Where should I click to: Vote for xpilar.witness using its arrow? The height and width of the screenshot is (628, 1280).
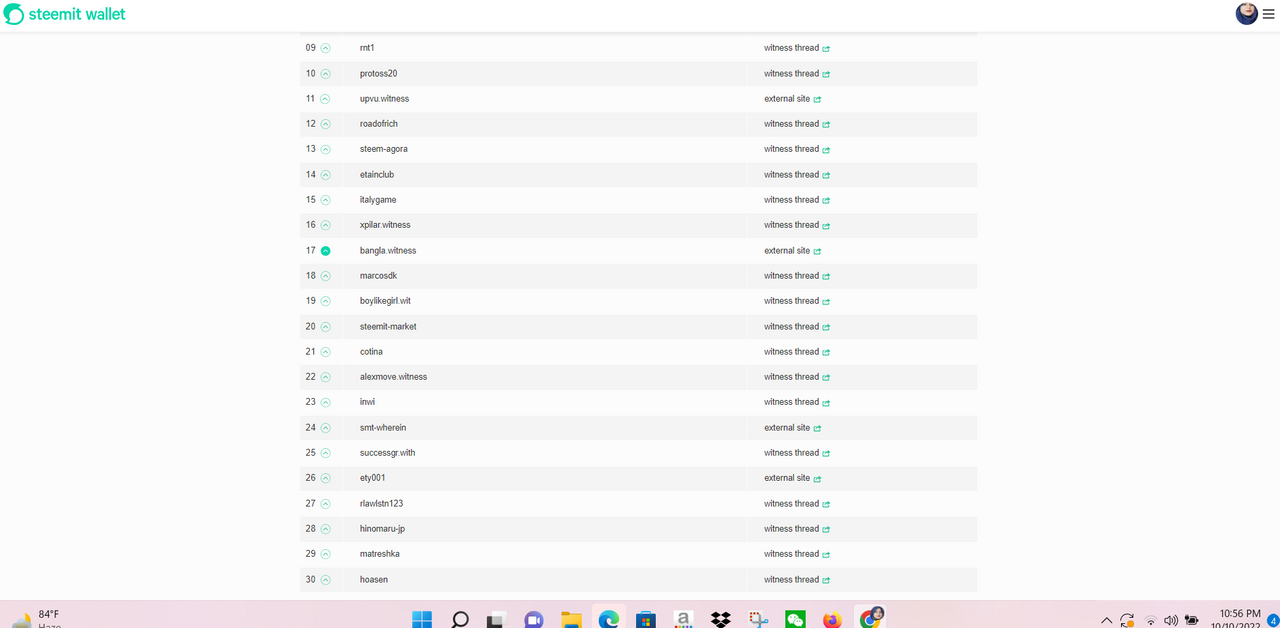click(x=325, y=225)
